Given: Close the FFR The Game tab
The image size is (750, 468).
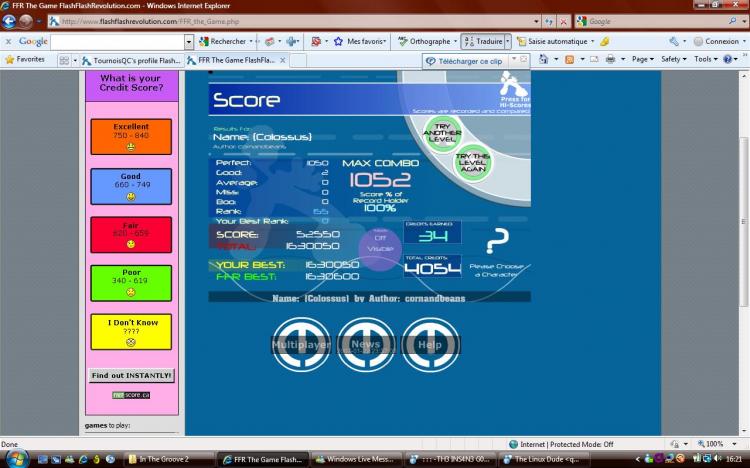Looking at the screenshot, I should pyautogui.click(x=283, y=60).
